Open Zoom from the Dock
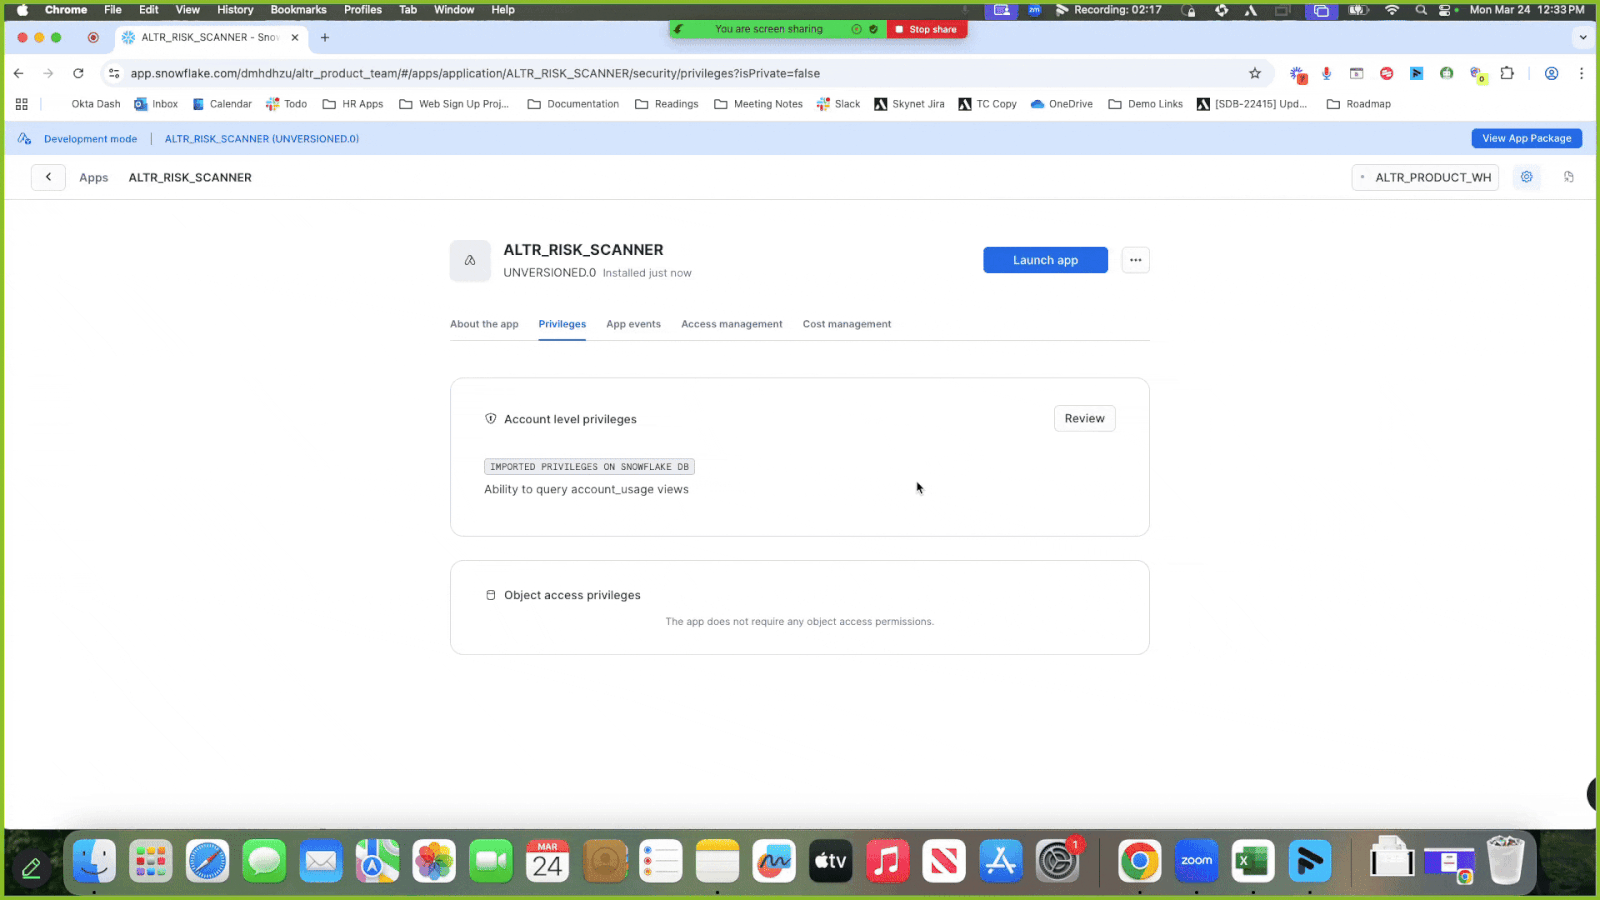Image resolution: width=1600 pixels, height=900 pixels. pos(1196,861)
